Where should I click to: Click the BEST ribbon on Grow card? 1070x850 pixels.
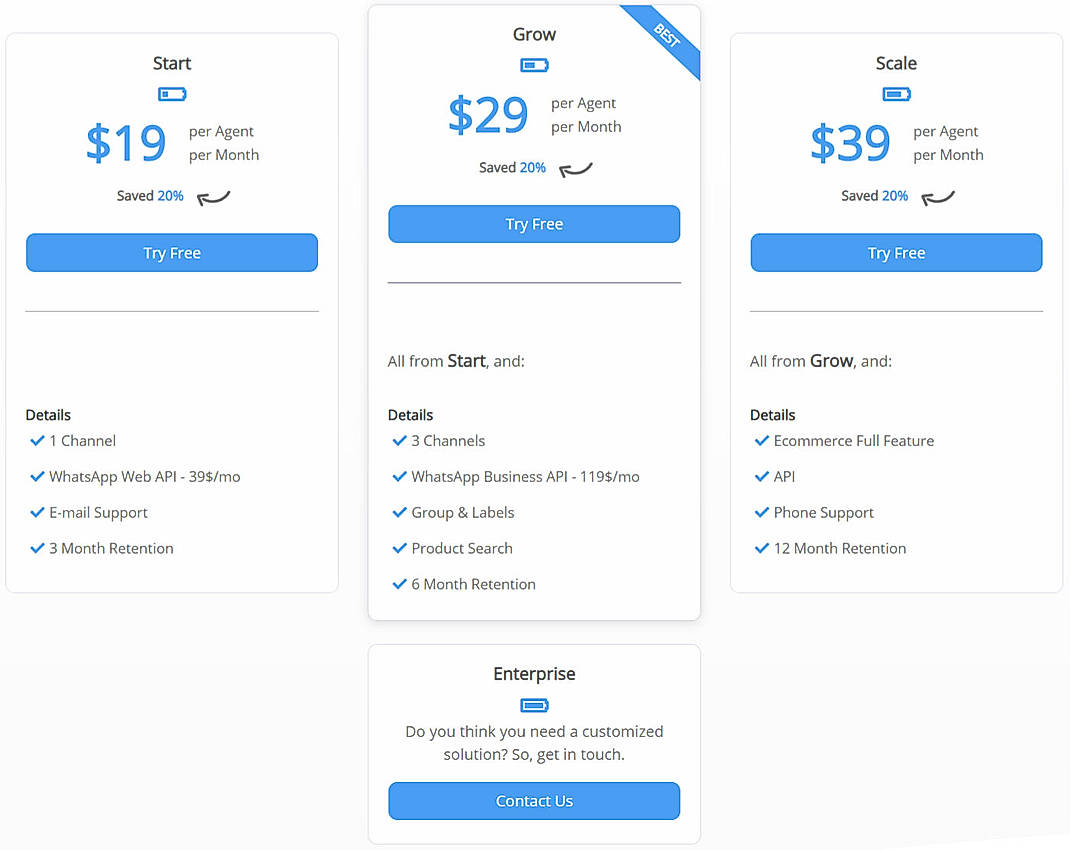click(666, 35)
